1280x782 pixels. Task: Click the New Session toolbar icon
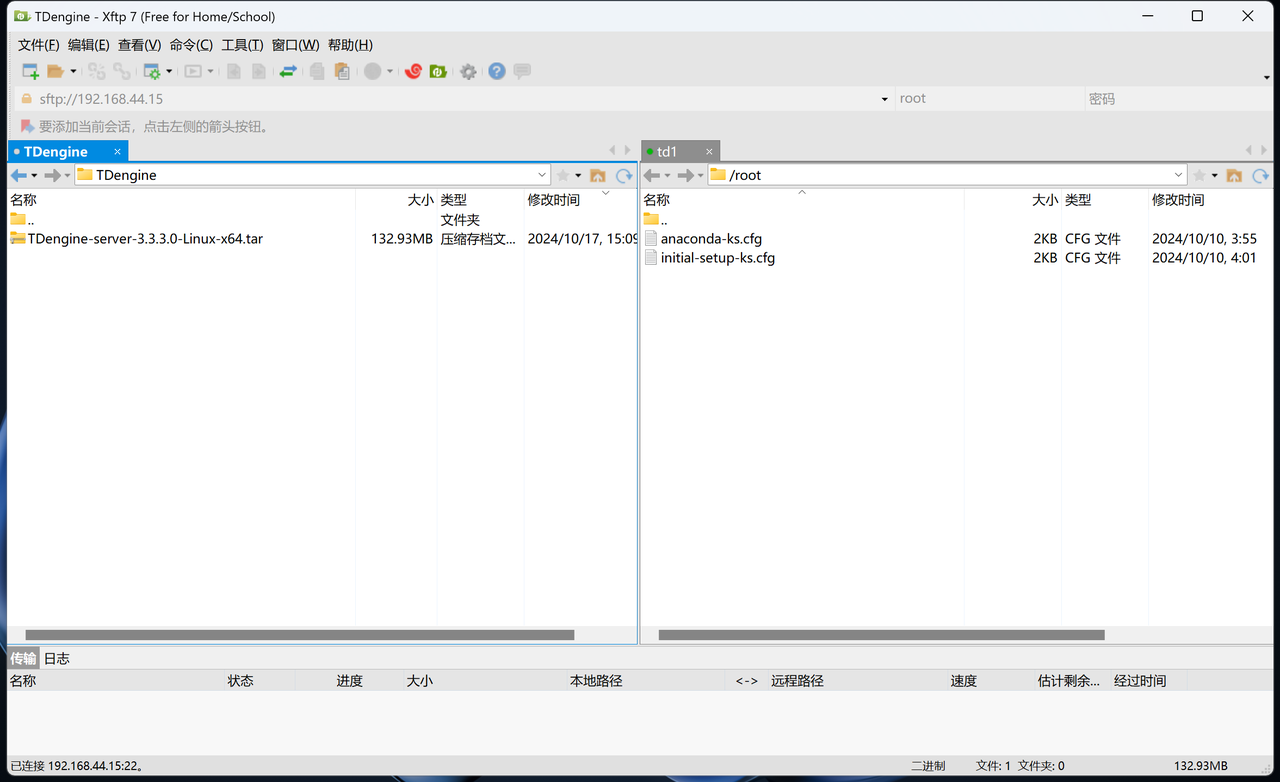point(31,71)
